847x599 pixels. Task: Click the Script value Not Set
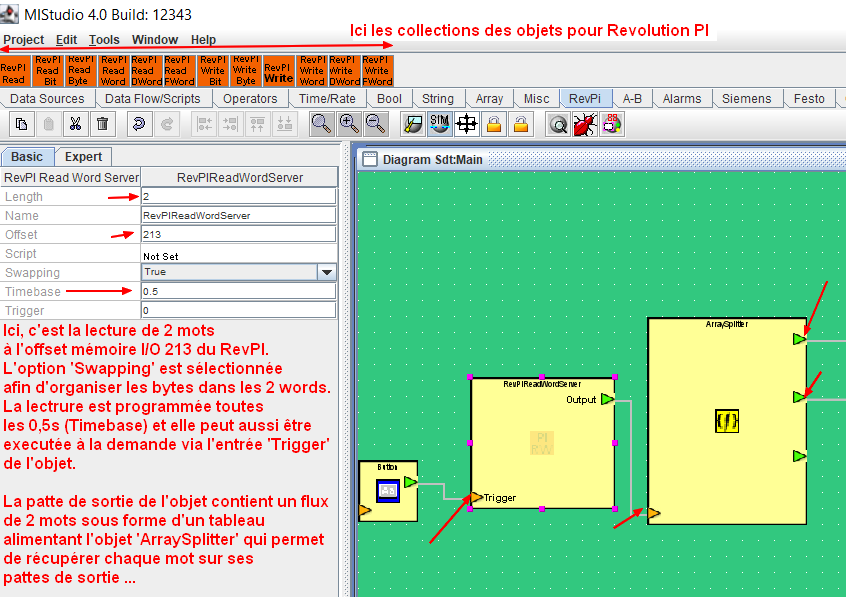pos(161,257)
